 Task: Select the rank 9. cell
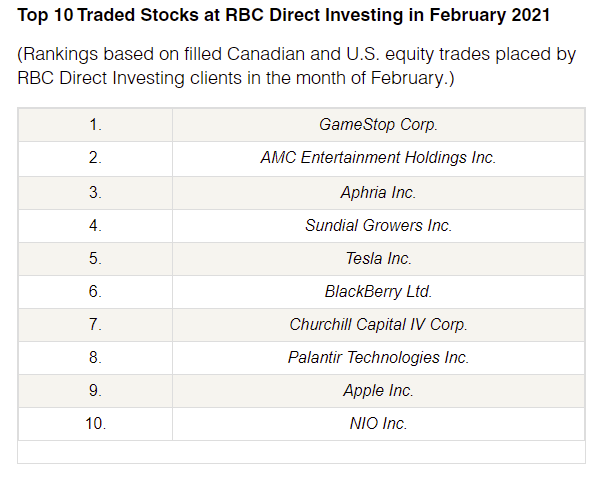[x=95, y=391]
